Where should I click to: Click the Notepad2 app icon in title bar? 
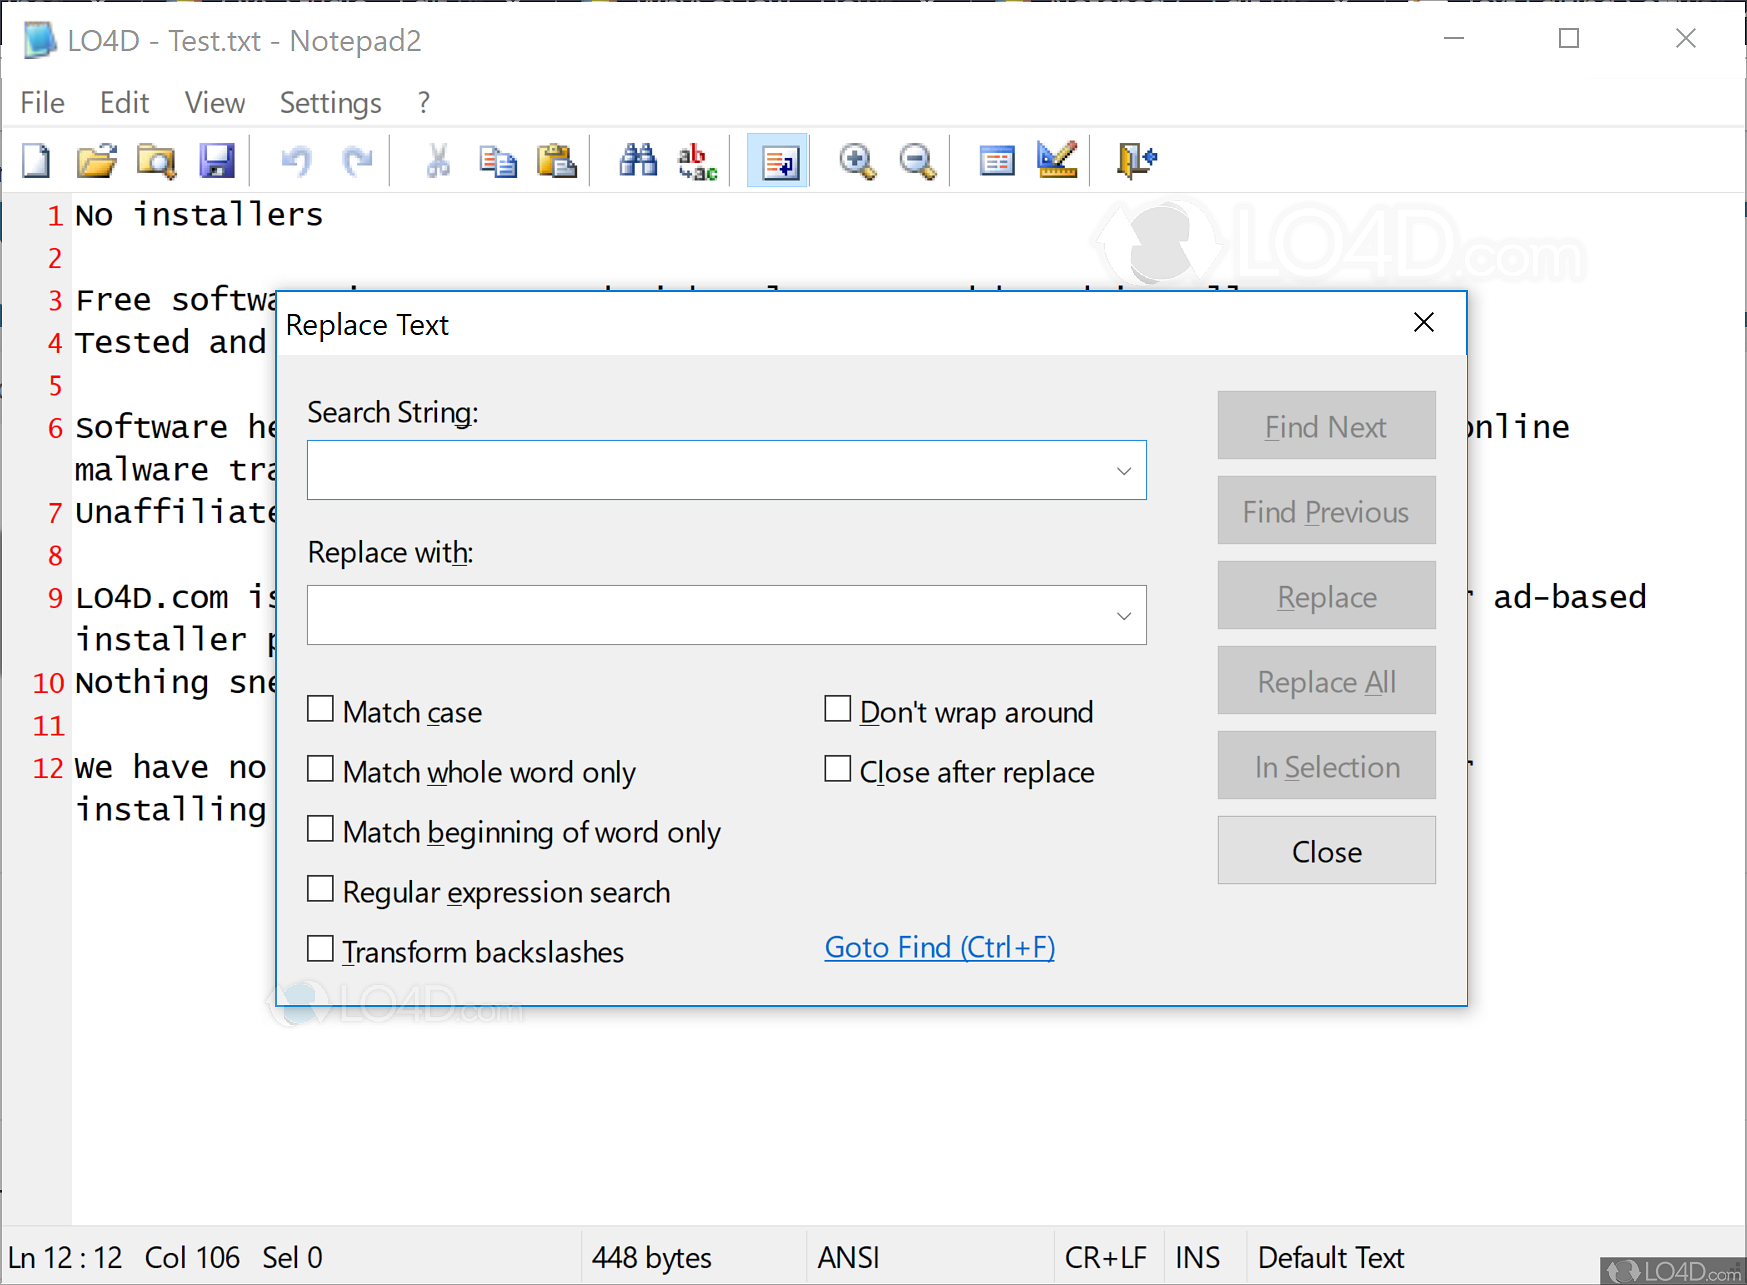pyautogui.click(x=40, y=41)
